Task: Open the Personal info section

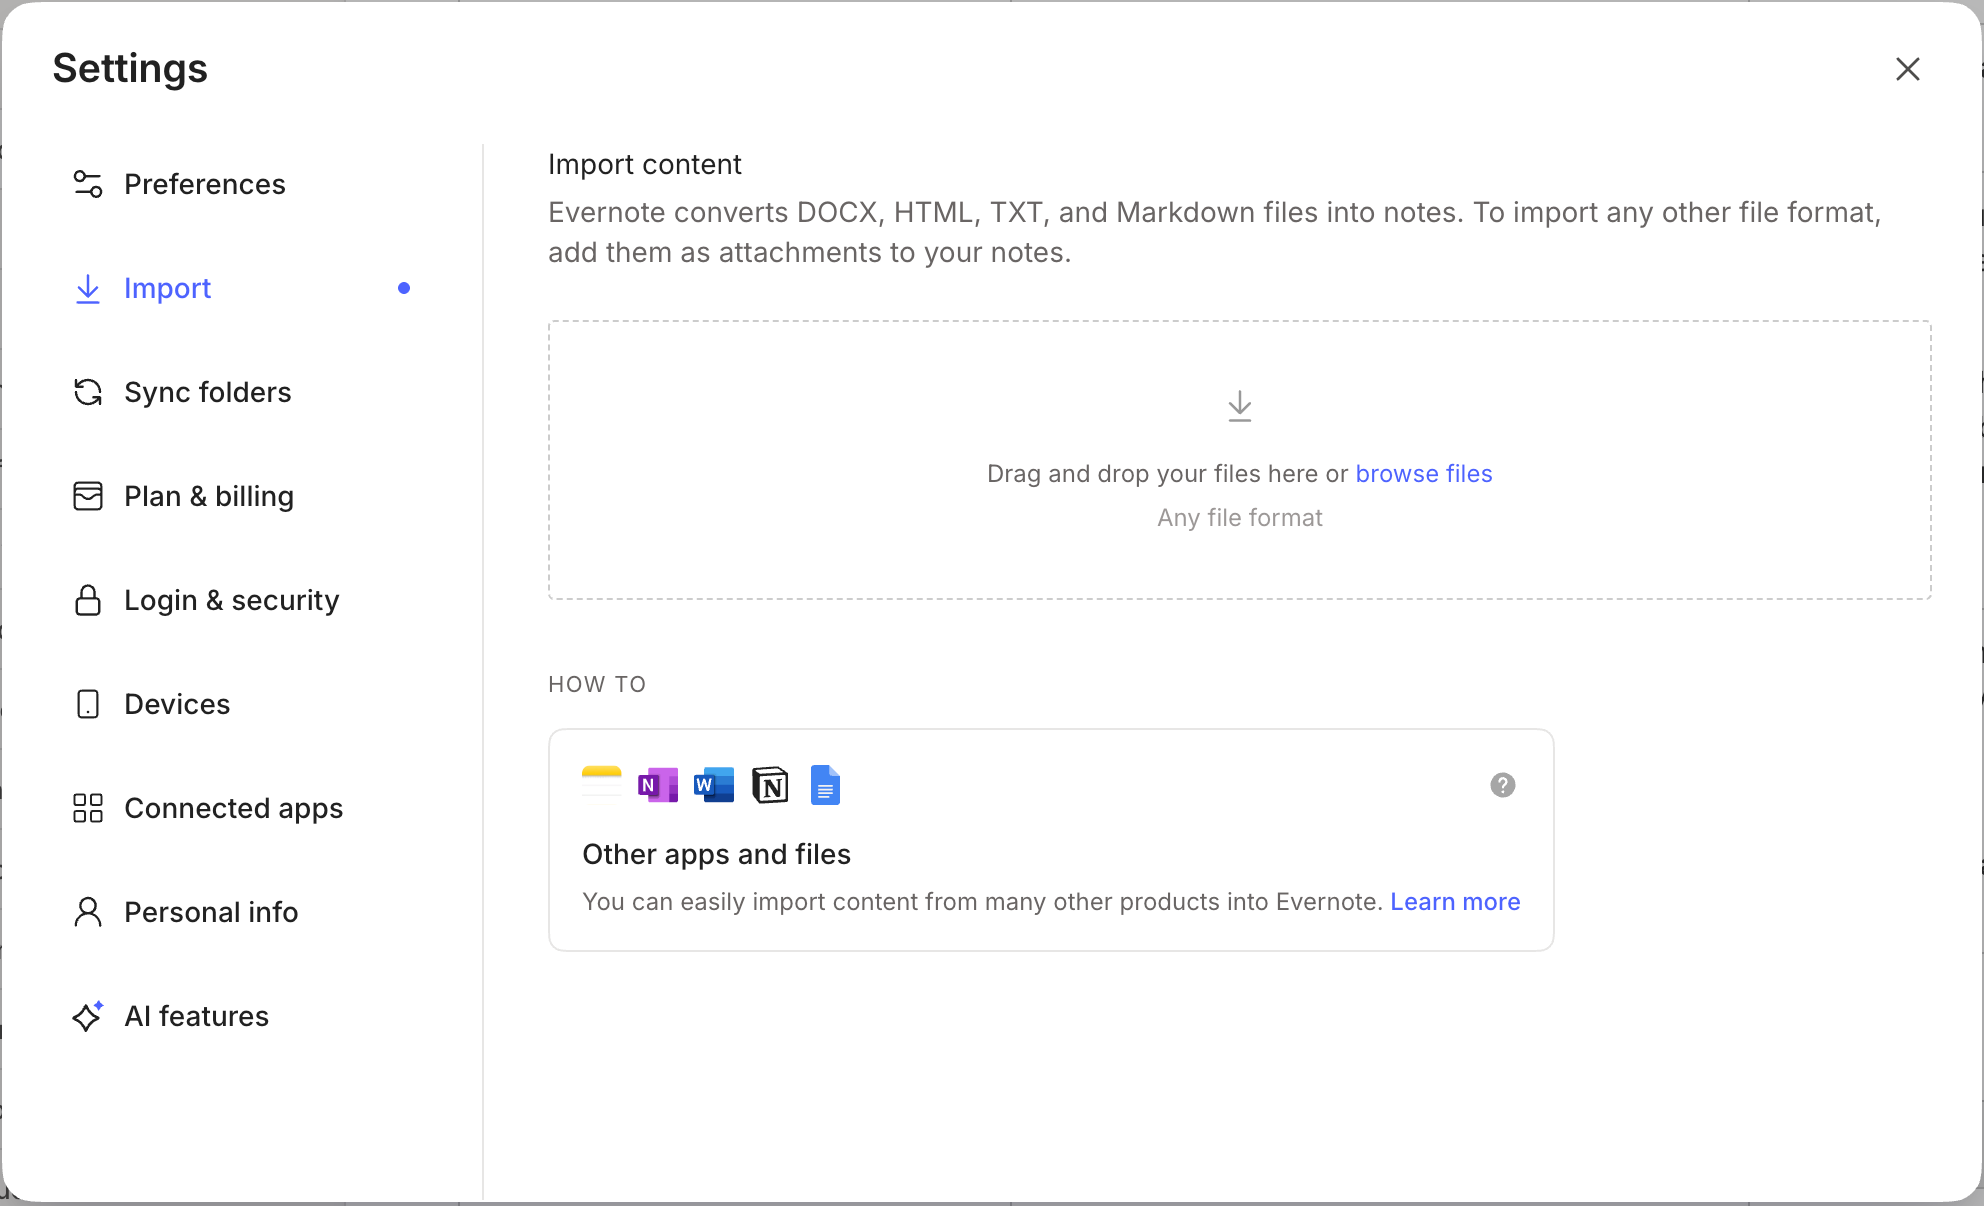Action: (x=211, y=912)
